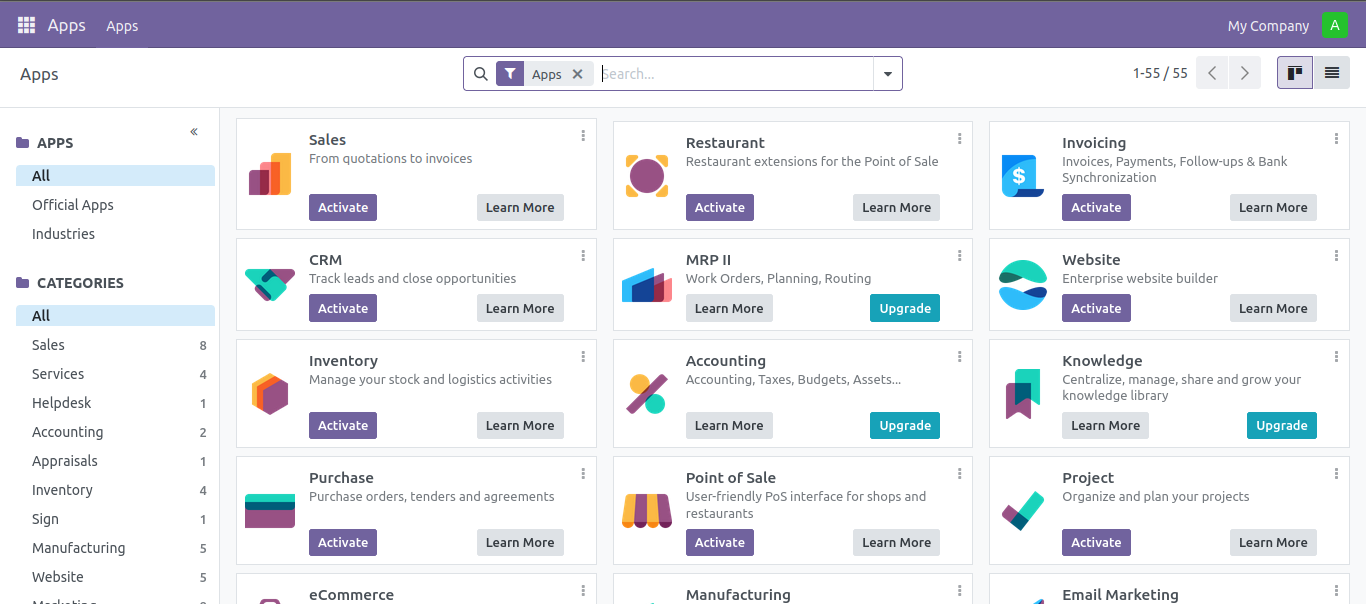Viewport: 1366px width, 604px height.
Task: Click the 1-55 / 55 pager counter
Action: pos(1160,73)
